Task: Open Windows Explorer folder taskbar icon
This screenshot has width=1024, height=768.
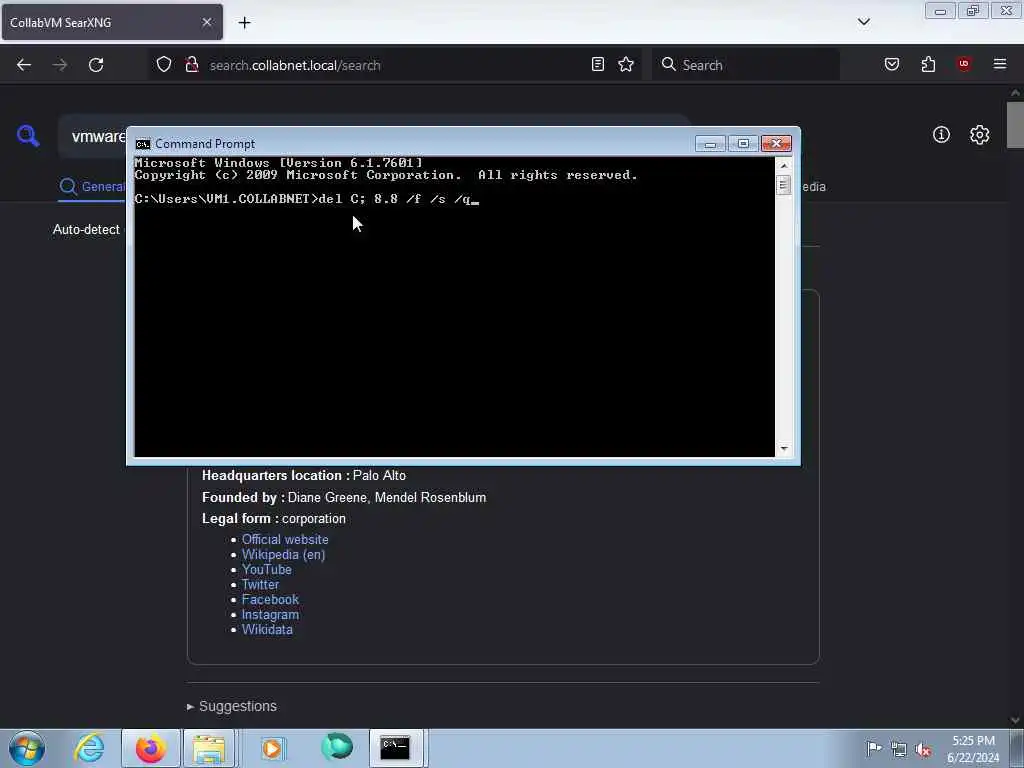Action: [209, 748]
